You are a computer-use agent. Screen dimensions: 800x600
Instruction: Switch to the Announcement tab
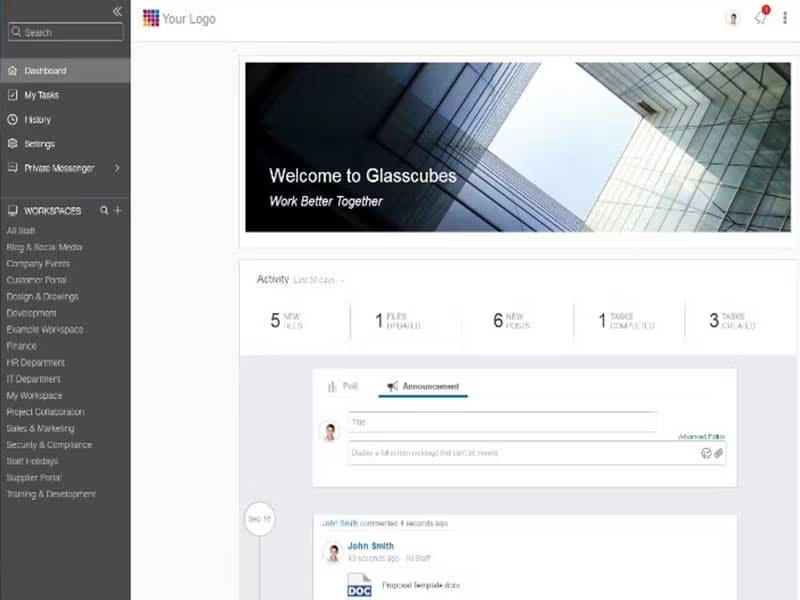click(423, 387)
